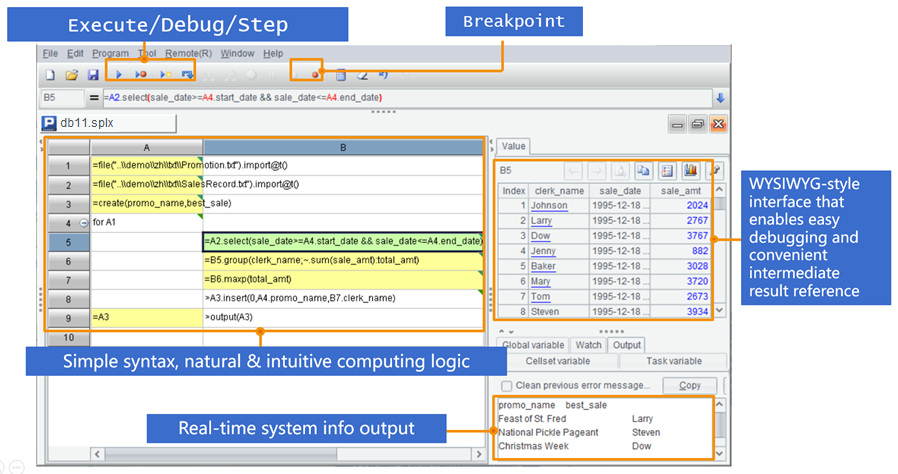Open the Program menu
The image size is (898, 474).
(110, 53)
